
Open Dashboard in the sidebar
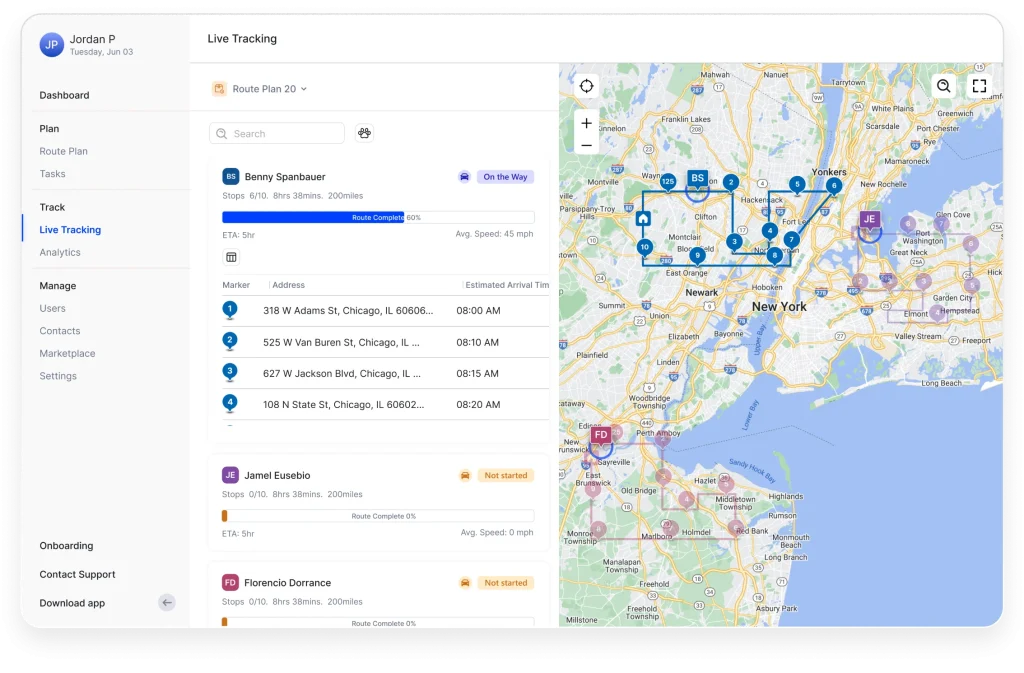pyautogui.click(x=64, y=95)
